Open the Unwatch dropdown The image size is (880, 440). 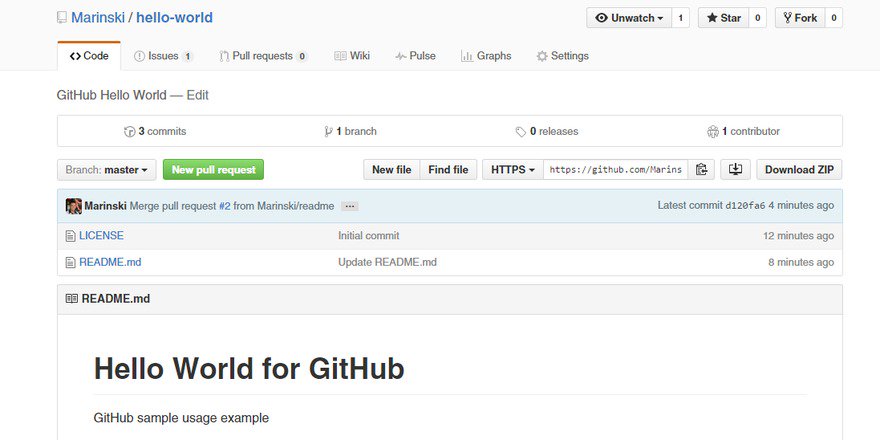pyautogui.click(x=629, y=18)
